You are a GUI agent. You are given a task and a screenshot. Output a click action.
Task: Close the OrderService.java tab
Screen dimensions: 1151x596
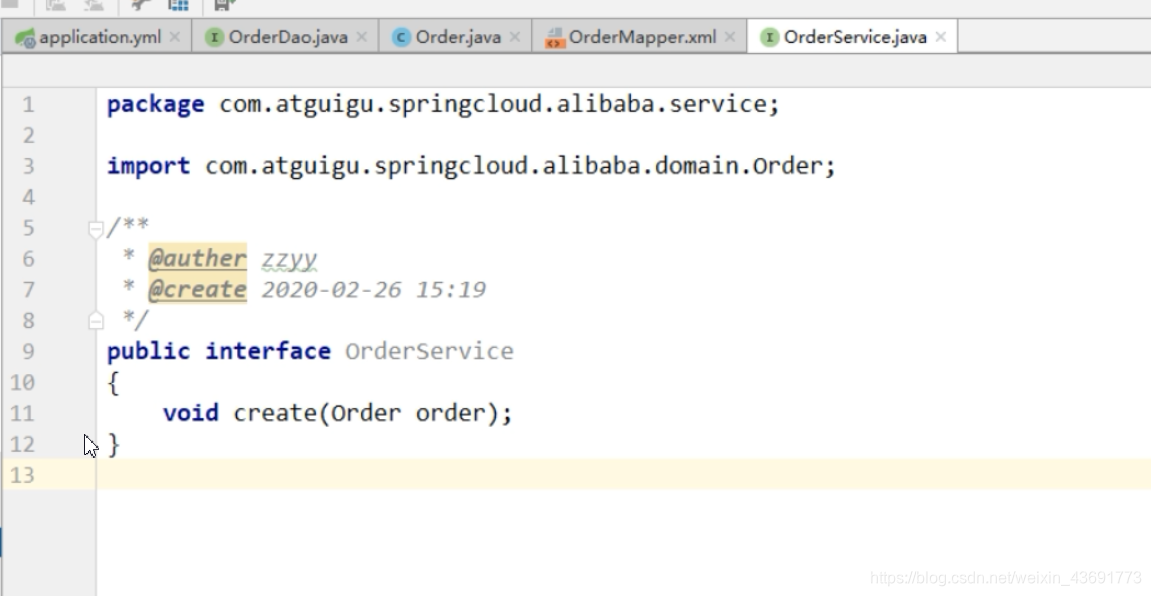(940, 37)
